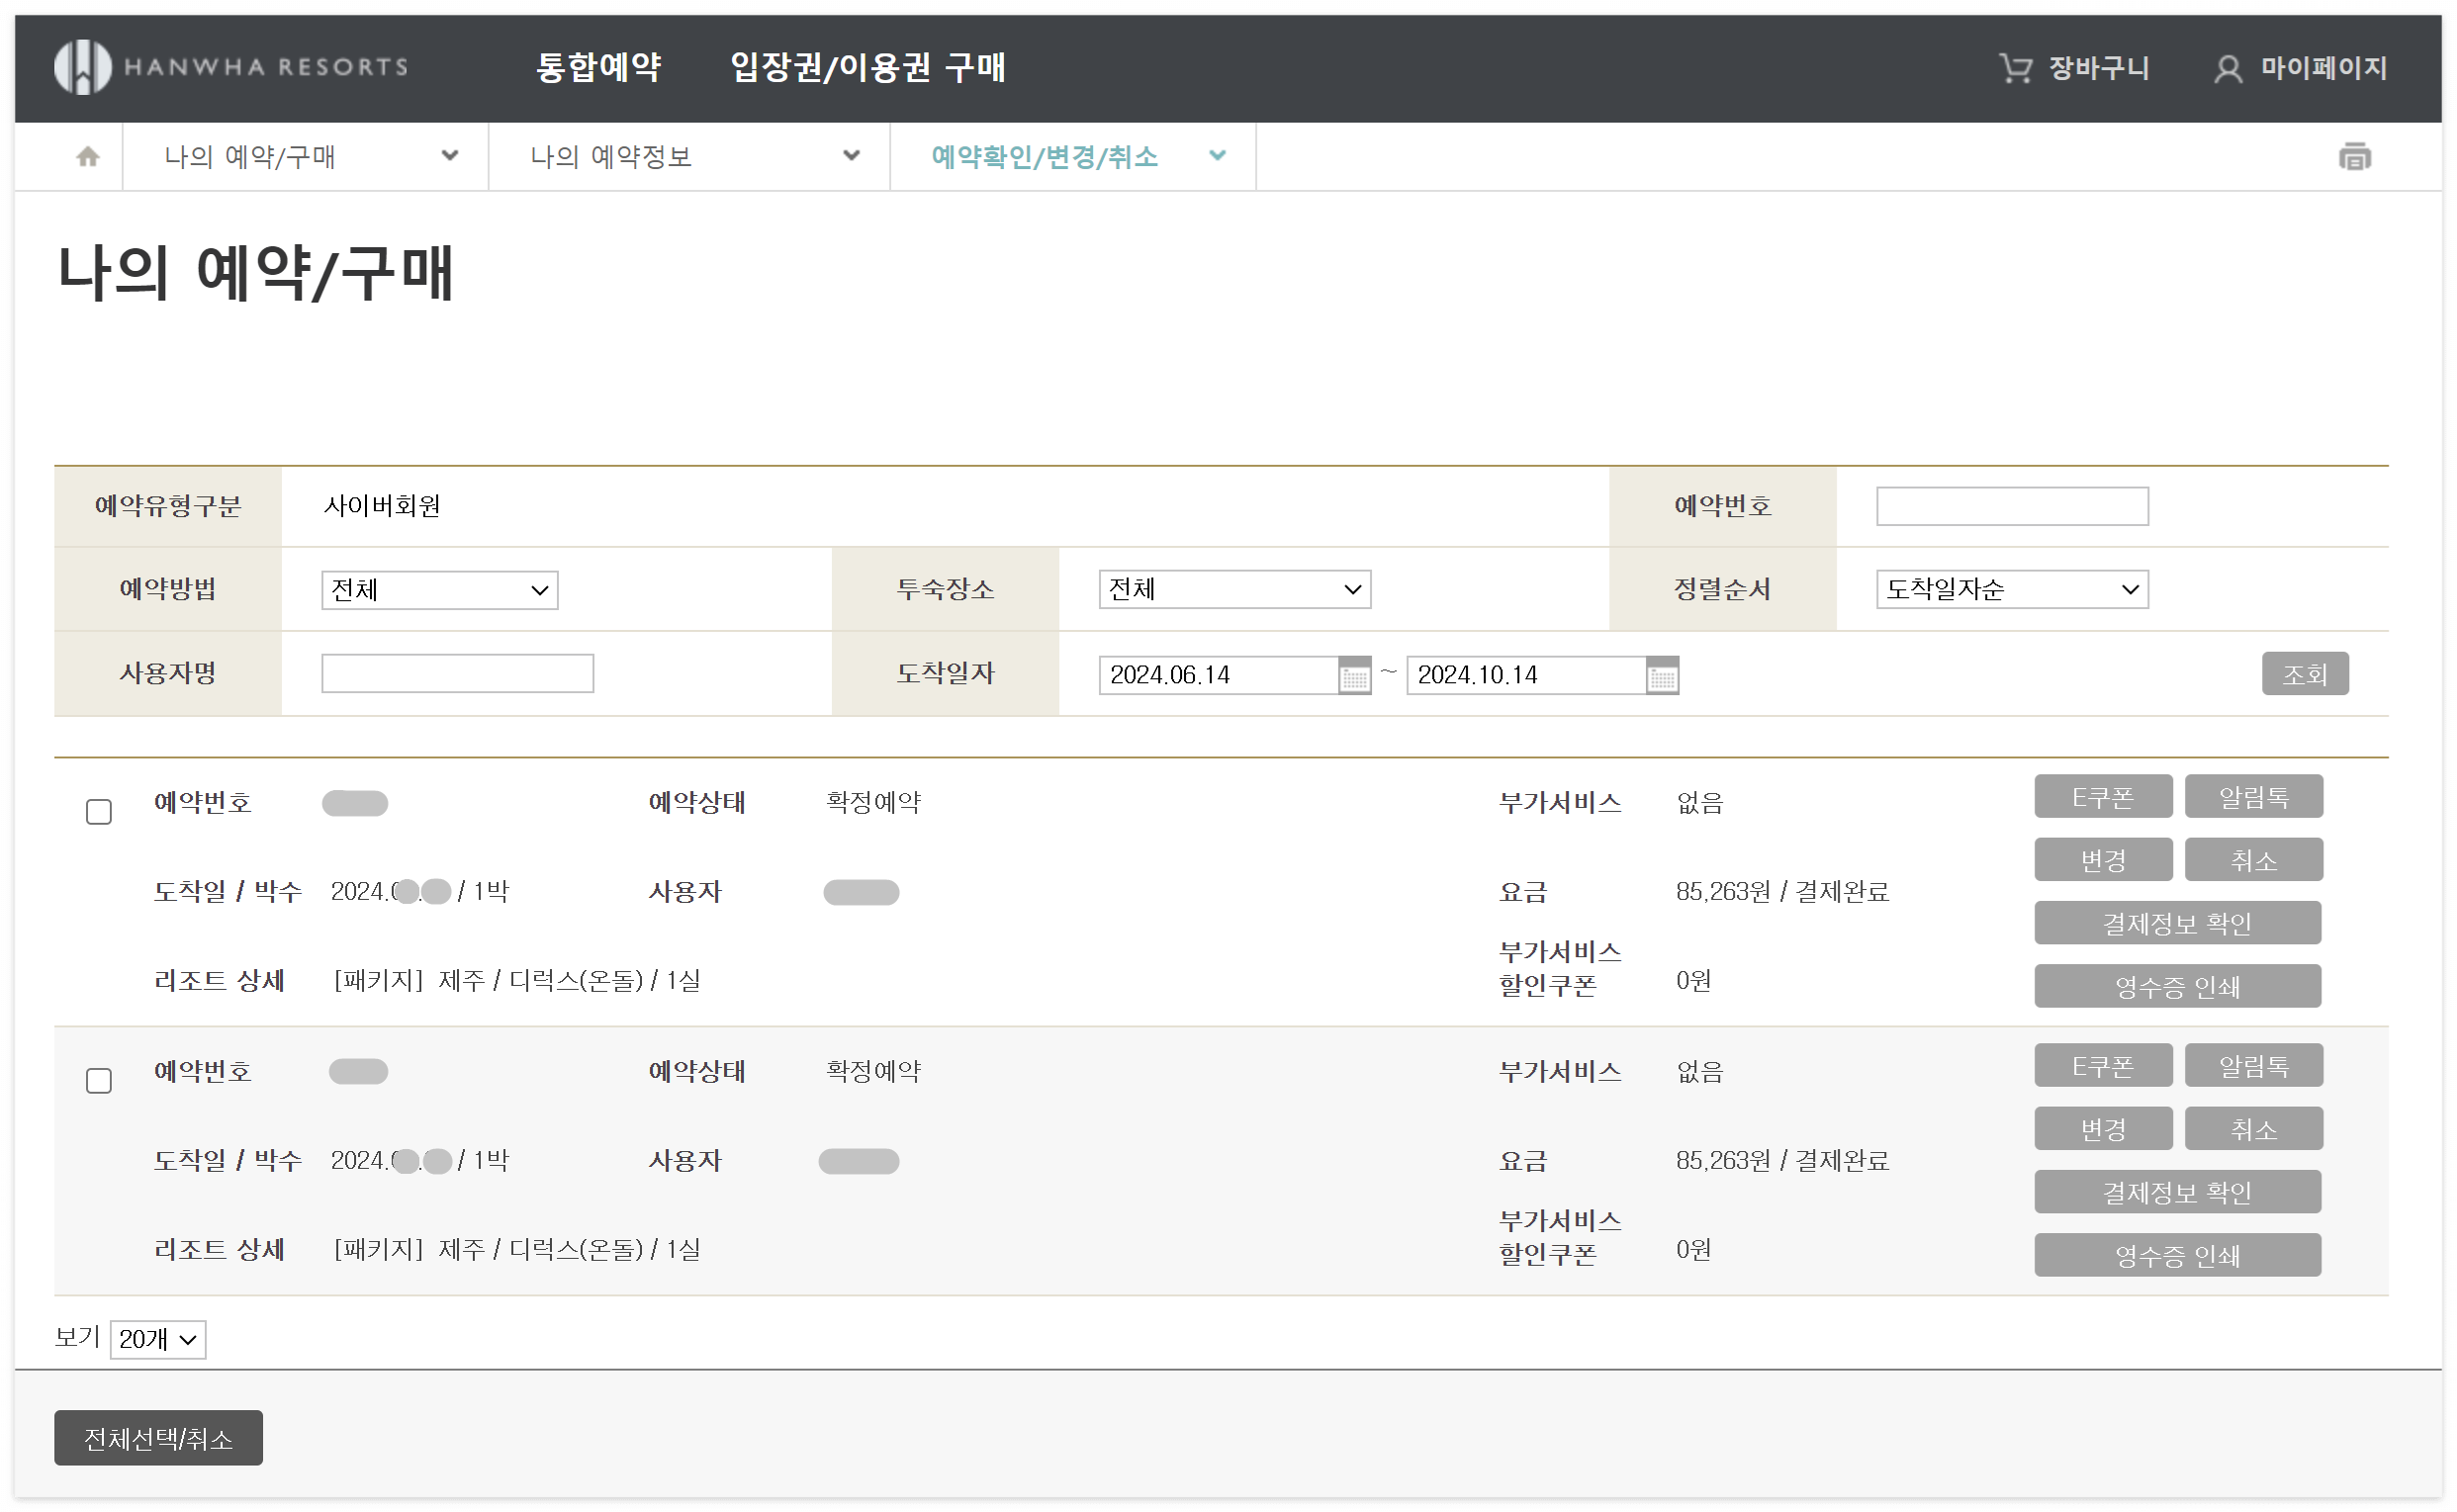Click second reservation's E쿠폰 button
This screenshot has height=1512, width=2457.
coord(2102,1066)
